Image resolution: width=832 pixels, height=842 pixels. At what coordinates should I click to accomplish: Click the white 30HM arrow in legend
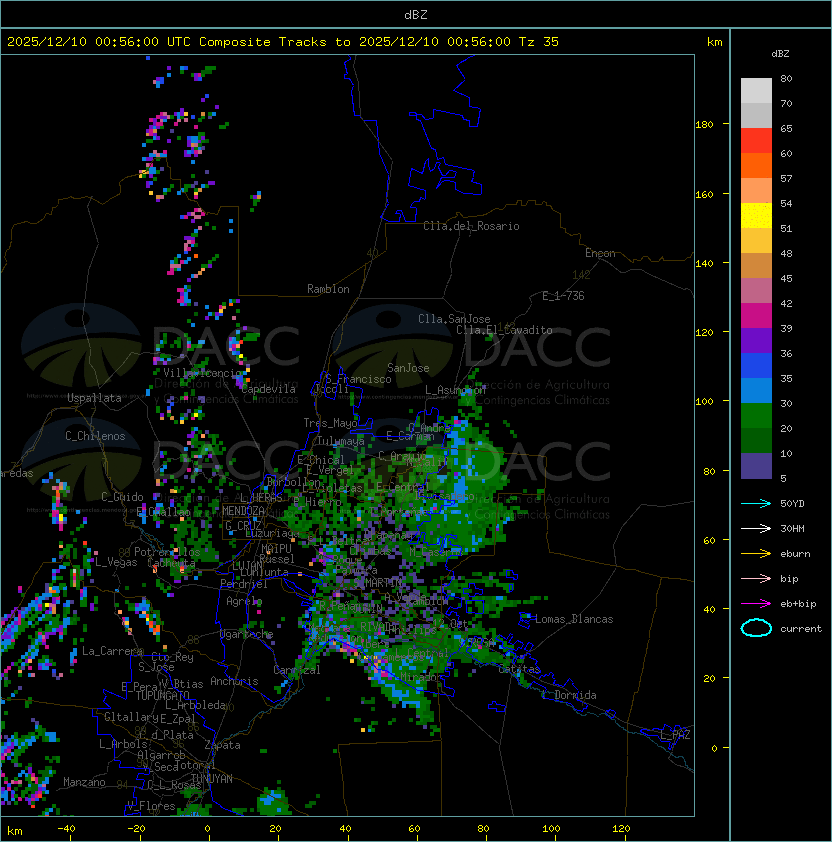756,528
